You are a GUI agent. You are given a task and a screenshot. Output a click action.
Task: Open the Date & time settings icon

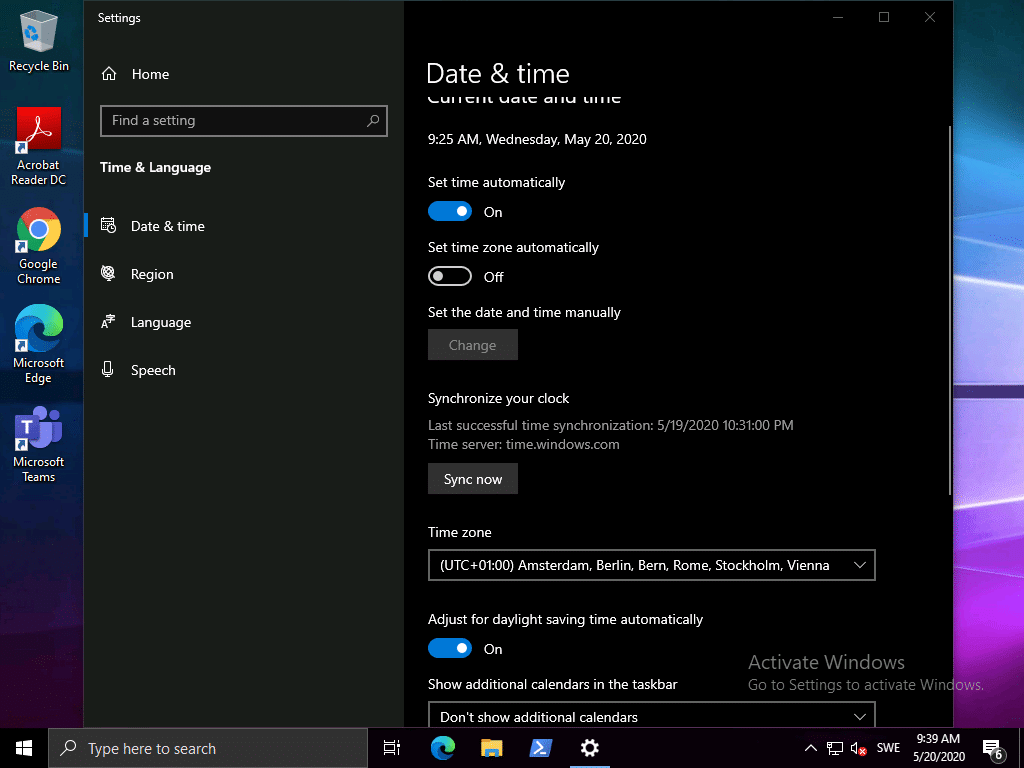coord(109,226)
